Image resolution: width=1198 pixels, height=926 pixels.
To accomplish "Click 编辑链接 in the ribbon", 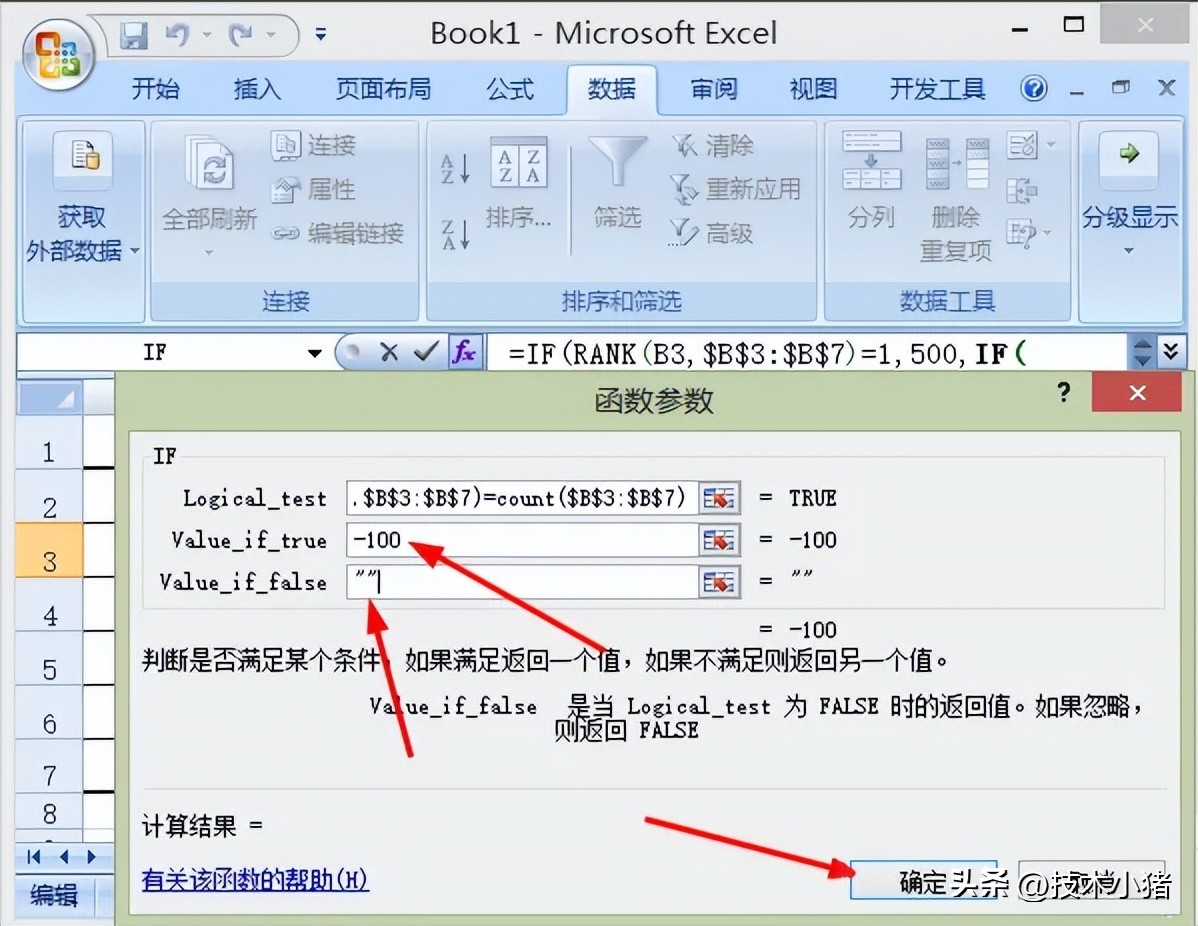I will (337, 232).
